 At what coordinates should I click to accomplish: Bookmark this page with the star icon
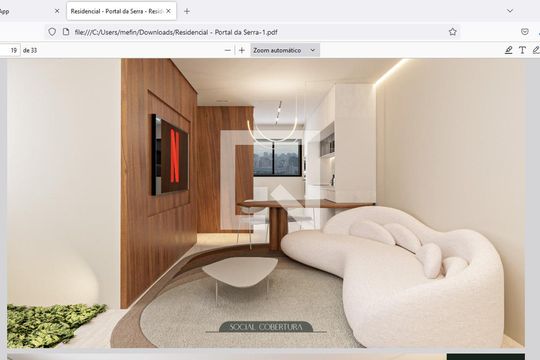pos(453,32)
